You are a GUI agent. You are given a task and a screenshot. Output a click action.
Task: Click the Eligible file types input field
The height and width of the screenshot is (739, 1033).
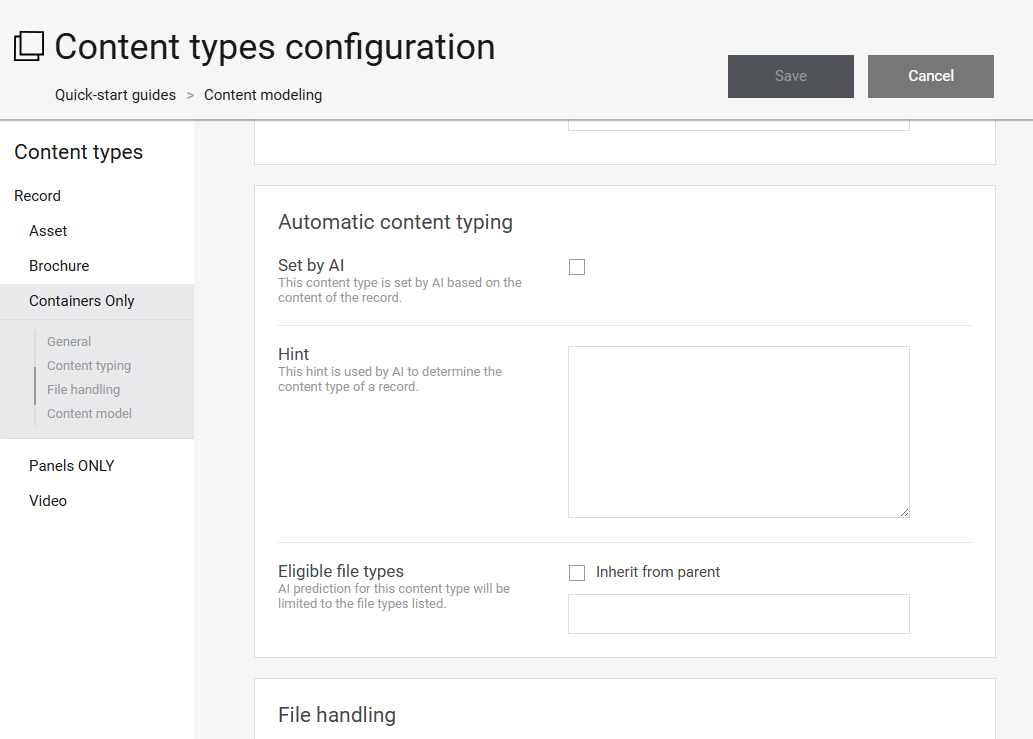(x=738, y=614)
